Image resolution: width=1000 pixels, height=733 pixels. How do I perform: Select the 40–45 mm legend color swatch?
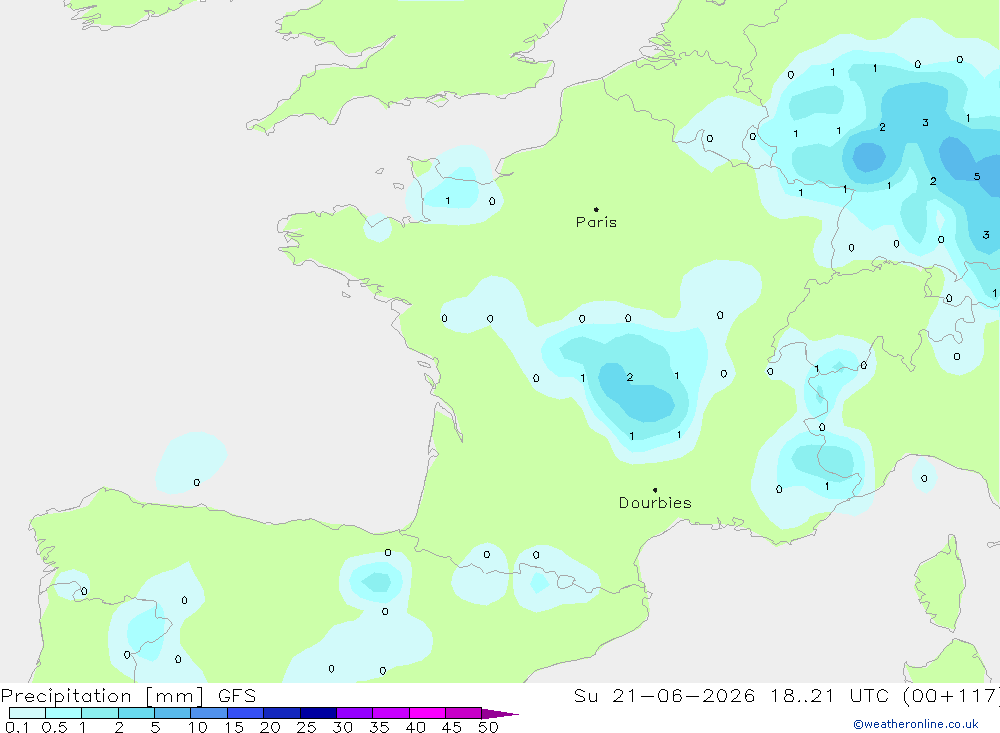point(427,713)
